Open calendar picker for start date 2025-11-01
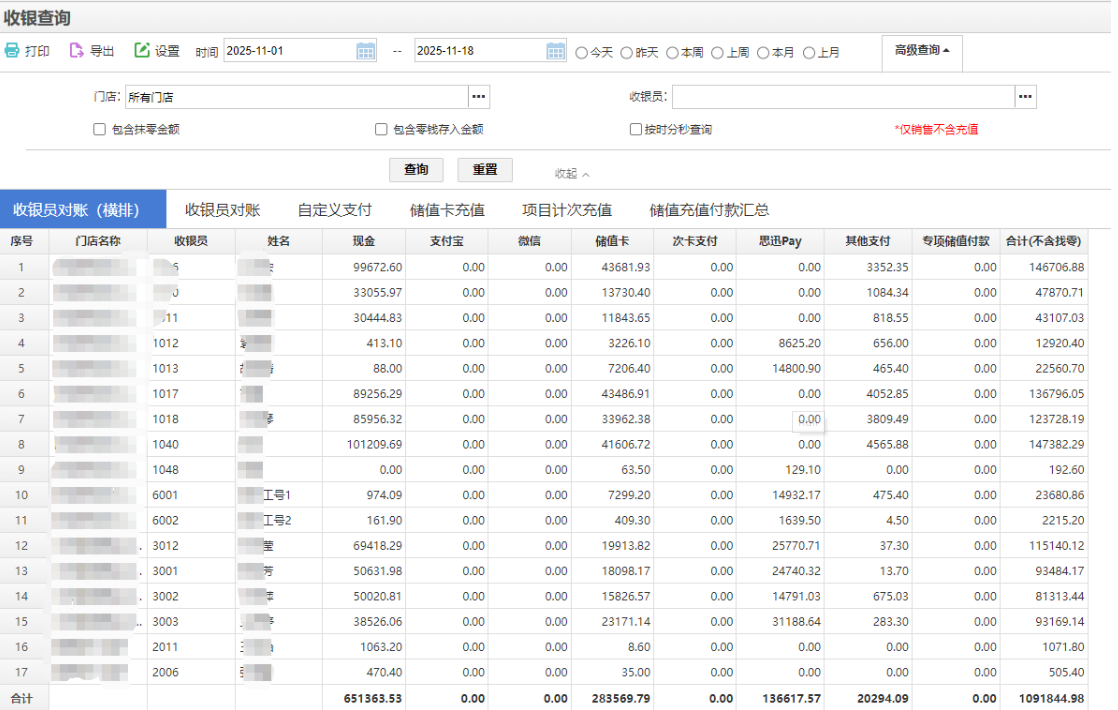The width and height of the screenshot is (1118, 710). 366,52
